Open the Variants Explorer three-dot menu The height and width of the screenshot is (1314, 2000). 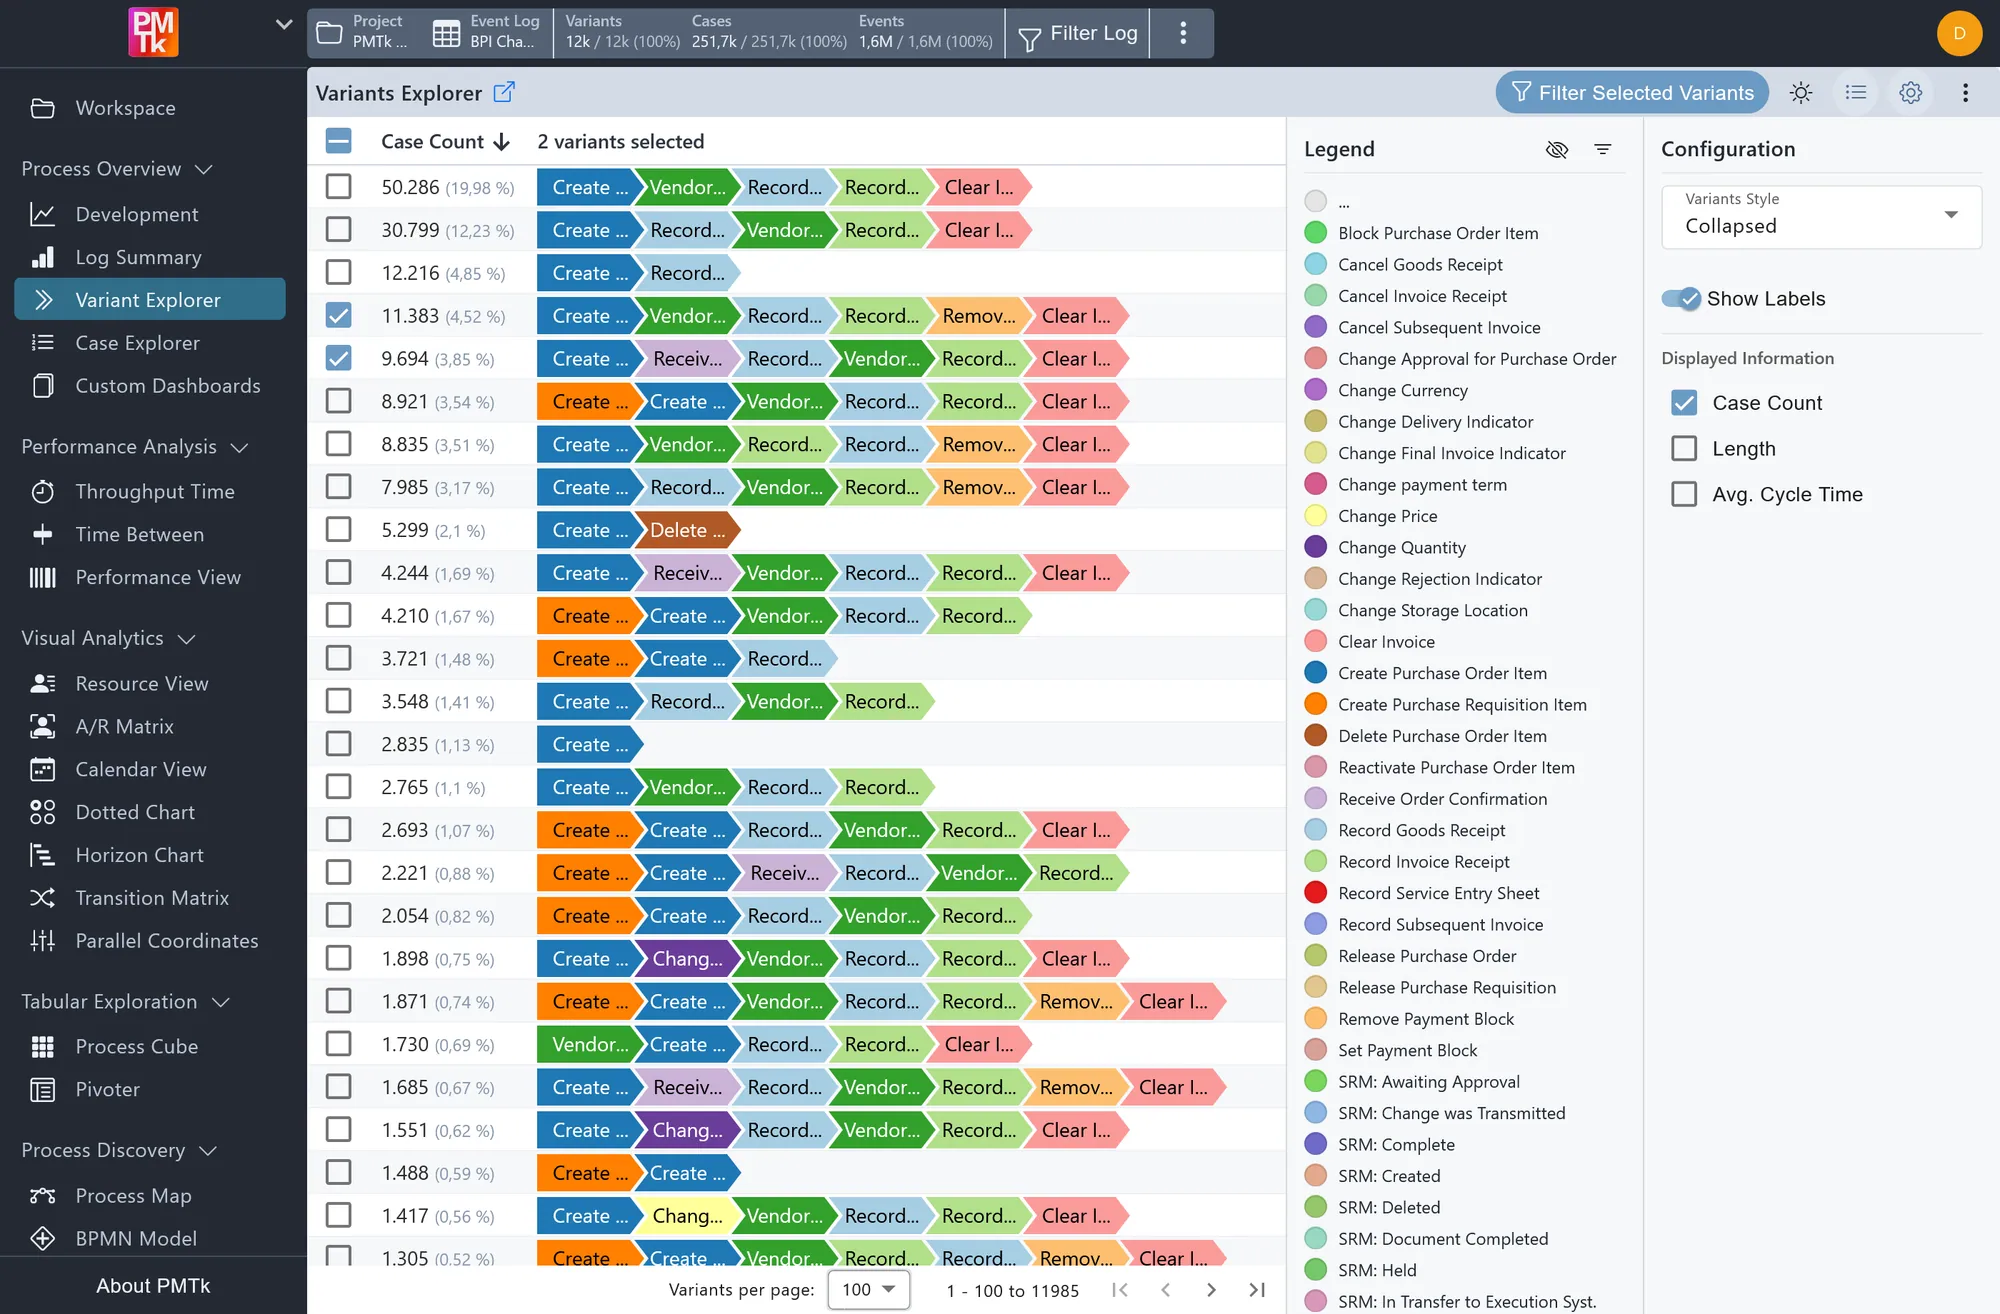click(1965, 93)
